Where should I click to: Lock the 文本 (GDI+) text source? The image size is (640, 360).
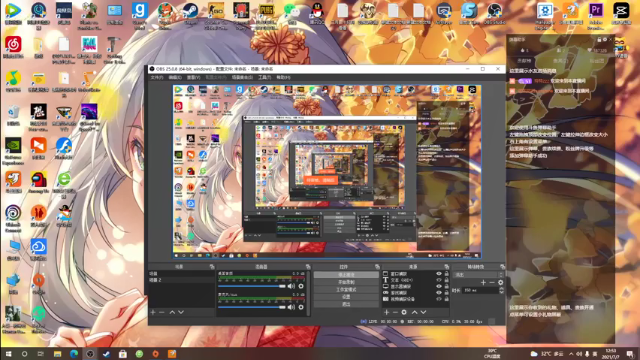coord(447,280)
